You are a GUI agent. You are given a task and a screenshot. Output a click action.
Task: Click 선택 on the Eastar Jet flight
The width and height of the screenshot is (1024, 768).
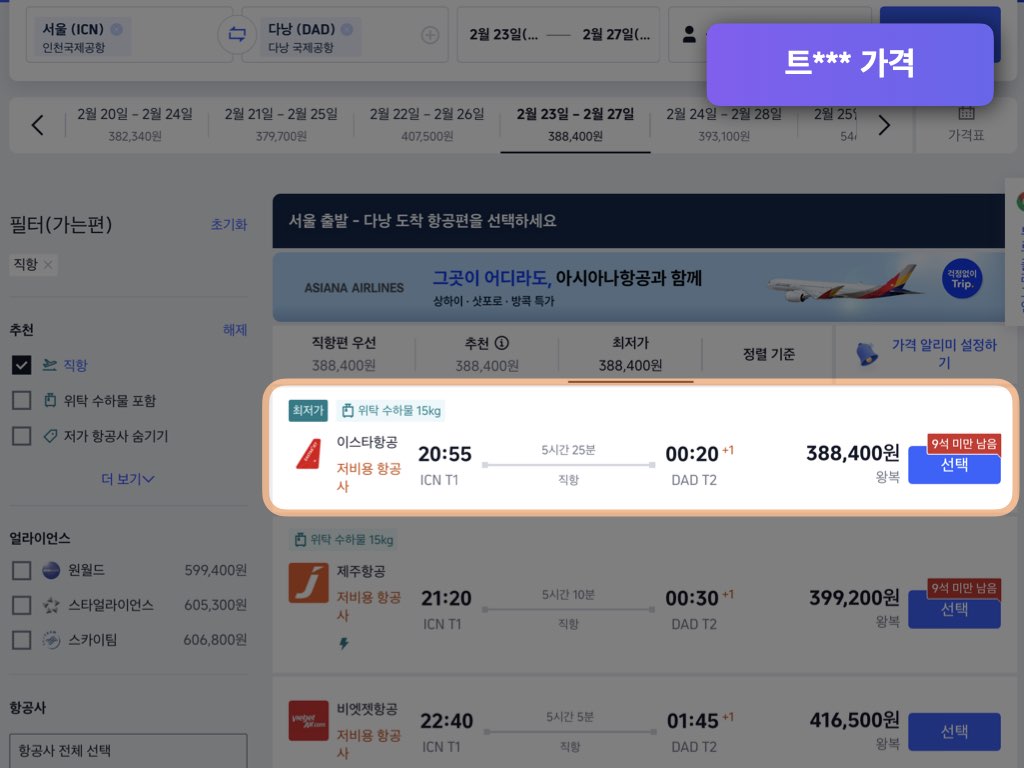pyautogui.click(x=954, y=465)
